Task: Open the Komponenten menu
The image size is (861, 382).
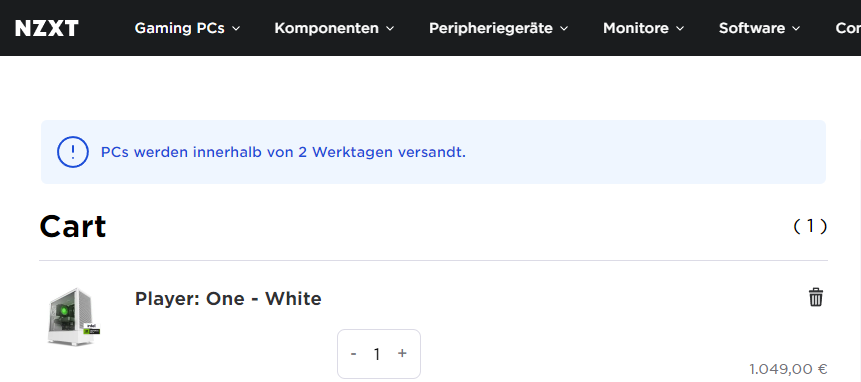Action: (x=334, y=28)
